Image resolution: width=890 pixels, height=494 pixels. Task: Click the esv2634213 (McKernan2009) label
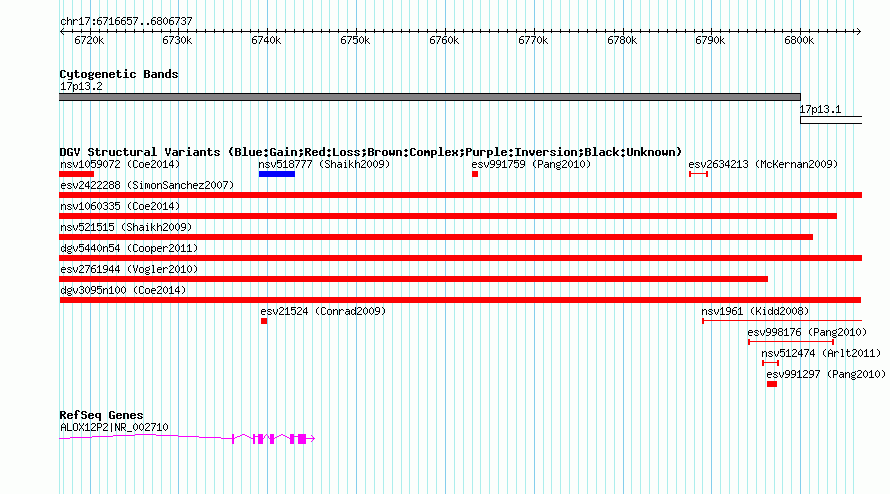pyautogui.click(x=763, y=164)
